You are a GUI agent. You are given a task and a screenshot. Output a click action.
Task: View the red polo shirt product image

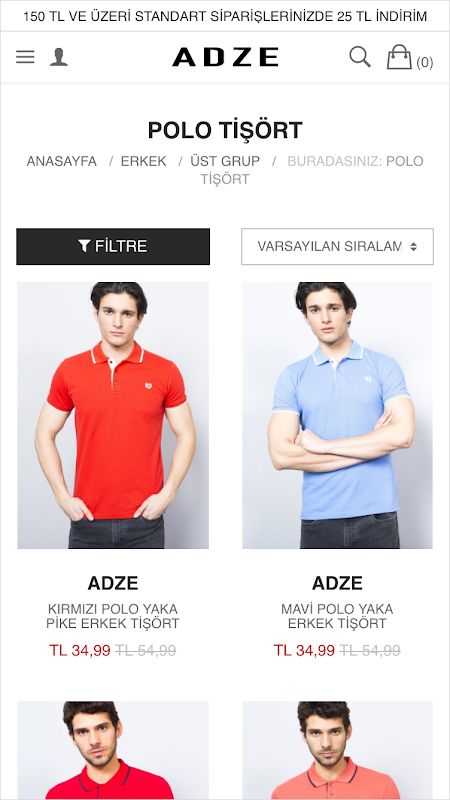[x=113, y=415]
